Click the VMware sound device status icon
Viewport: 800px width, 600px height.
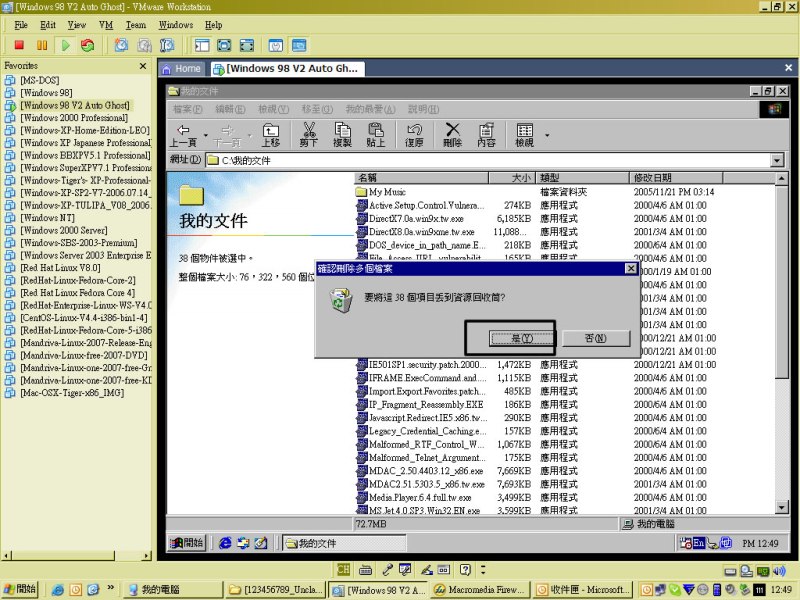(x=779, y=570)
